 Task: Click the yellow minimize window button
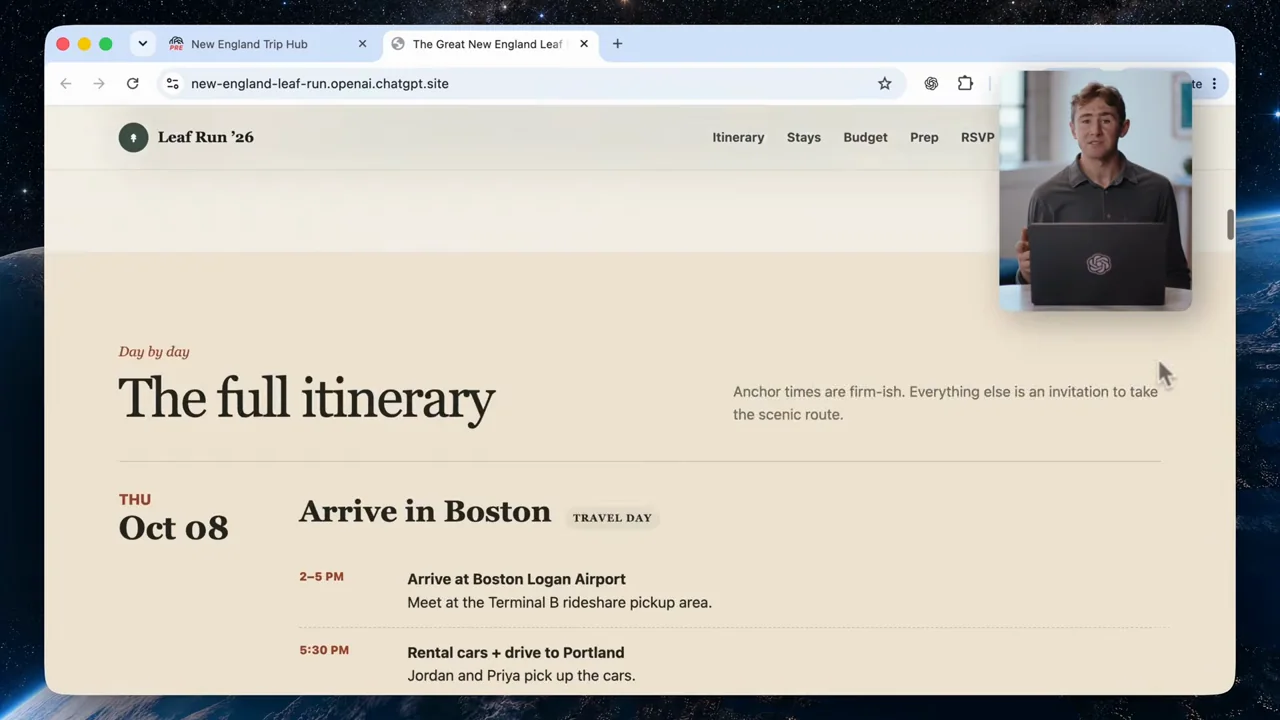[x=84, y=44]
